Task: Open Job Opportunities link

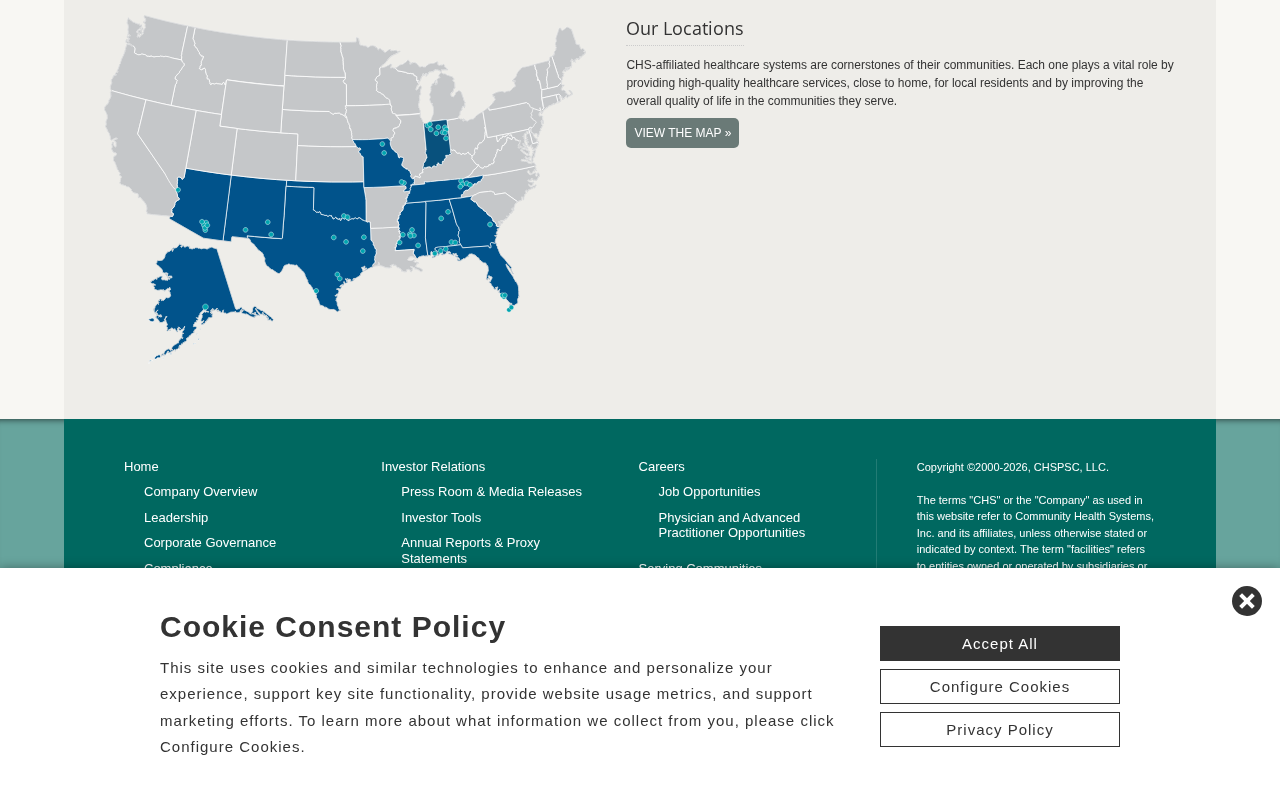Action: [x=709, y=492]
